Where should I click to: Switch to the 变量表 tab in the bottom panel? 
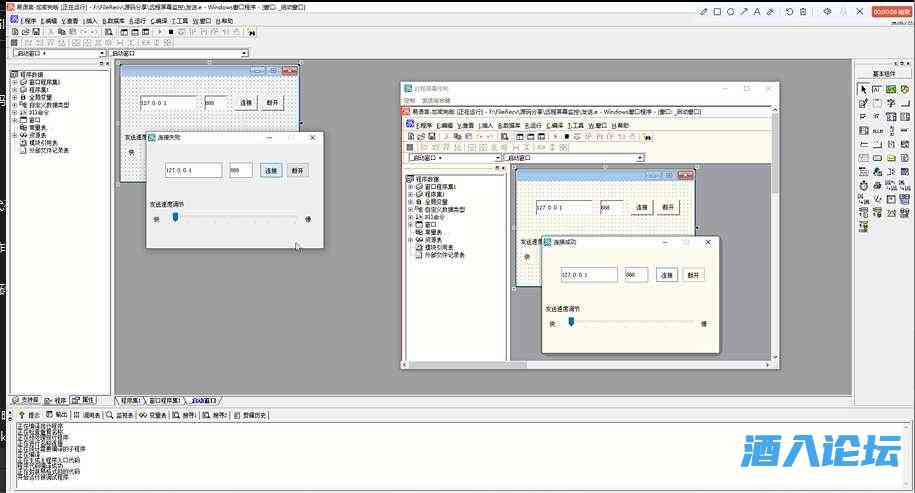pyautogui.click(x=154, y=413)
